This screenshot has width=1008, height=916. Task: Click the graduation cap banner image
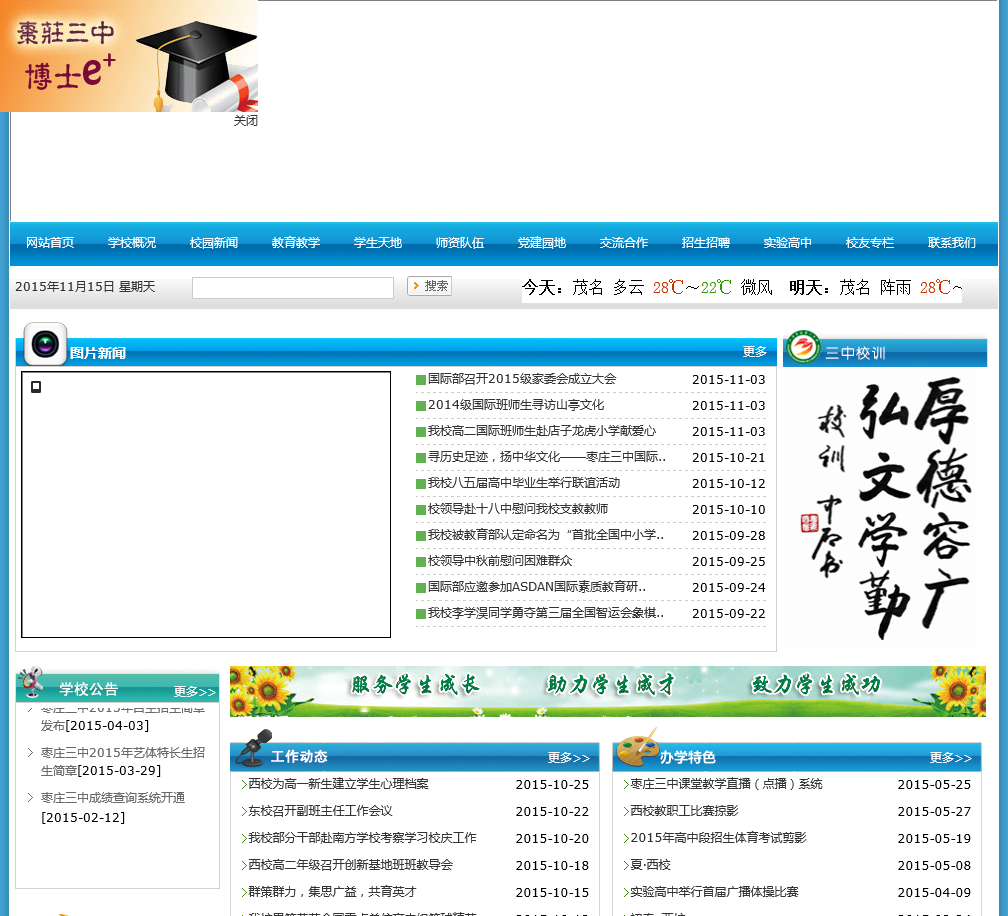click(x=129, y=56)
